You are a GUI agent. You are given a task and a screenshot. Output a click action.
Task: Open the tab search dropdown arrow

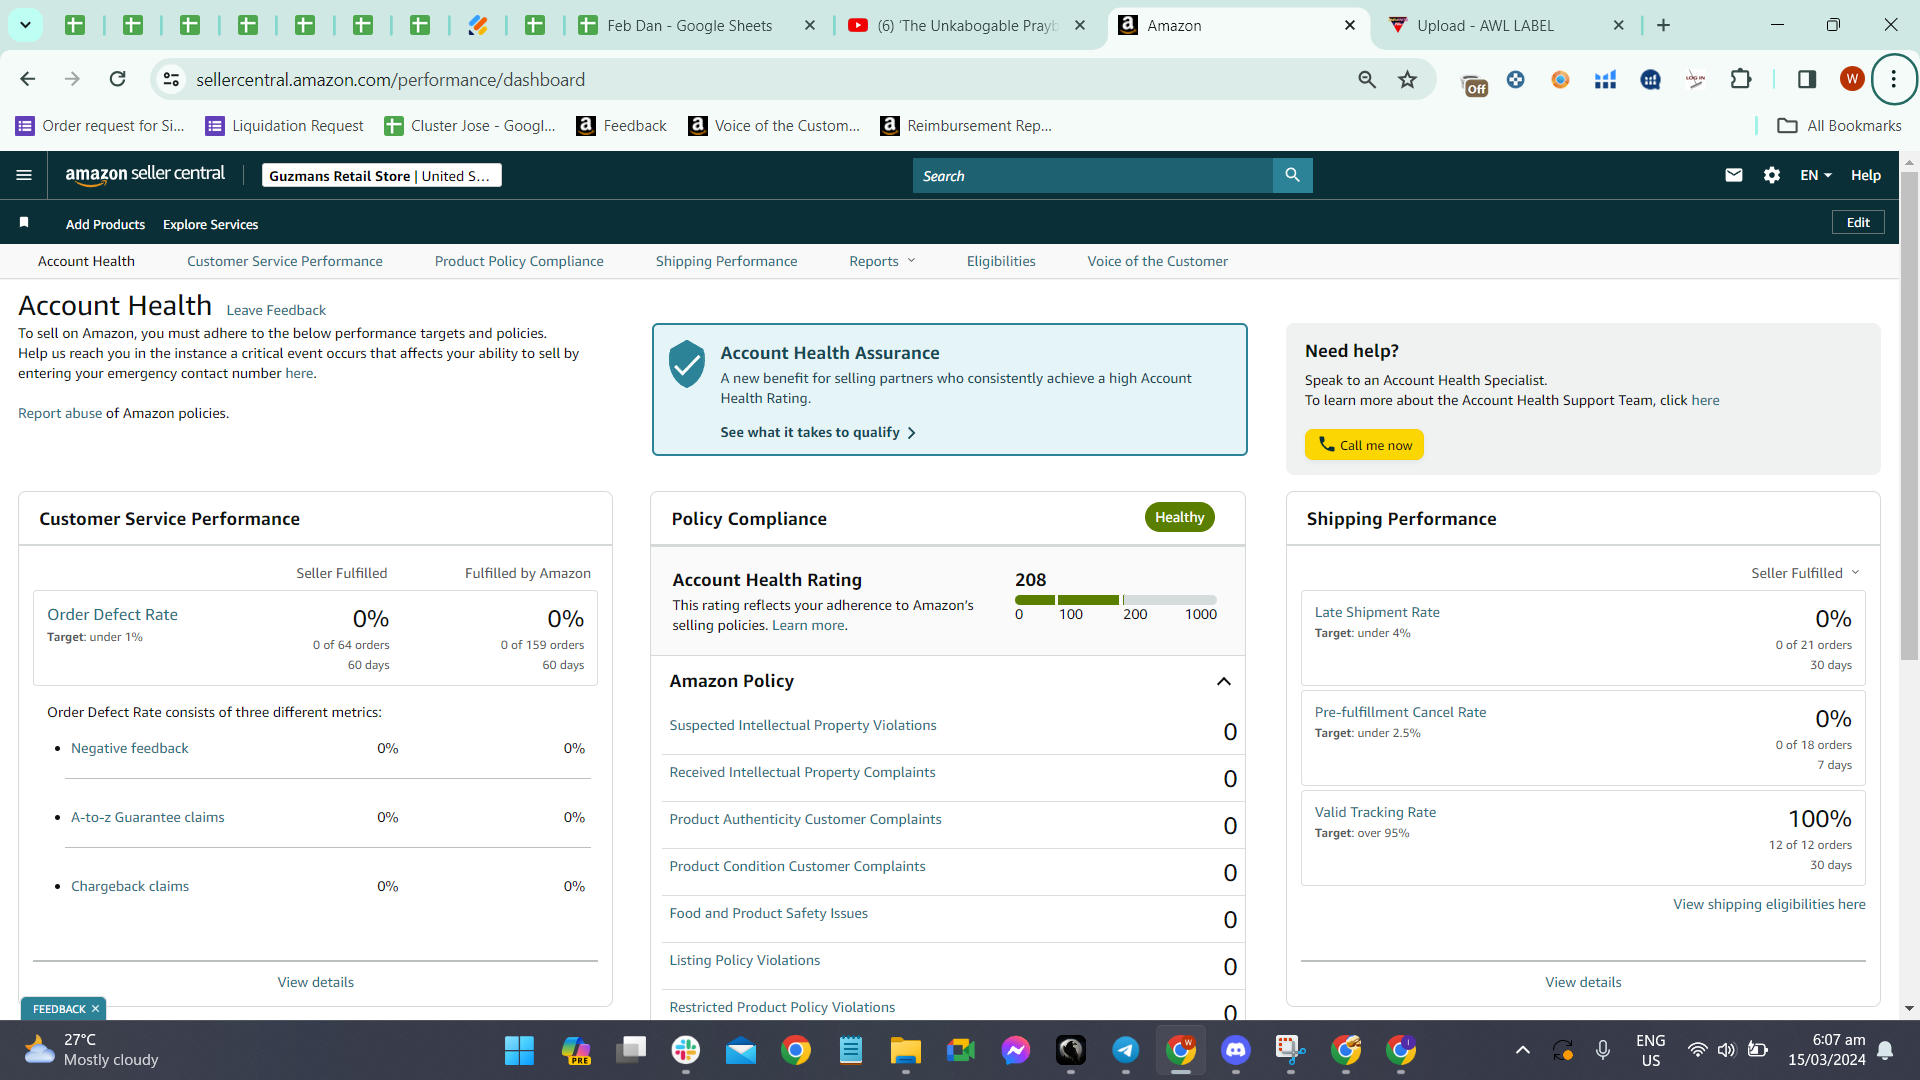pos(25,25)
